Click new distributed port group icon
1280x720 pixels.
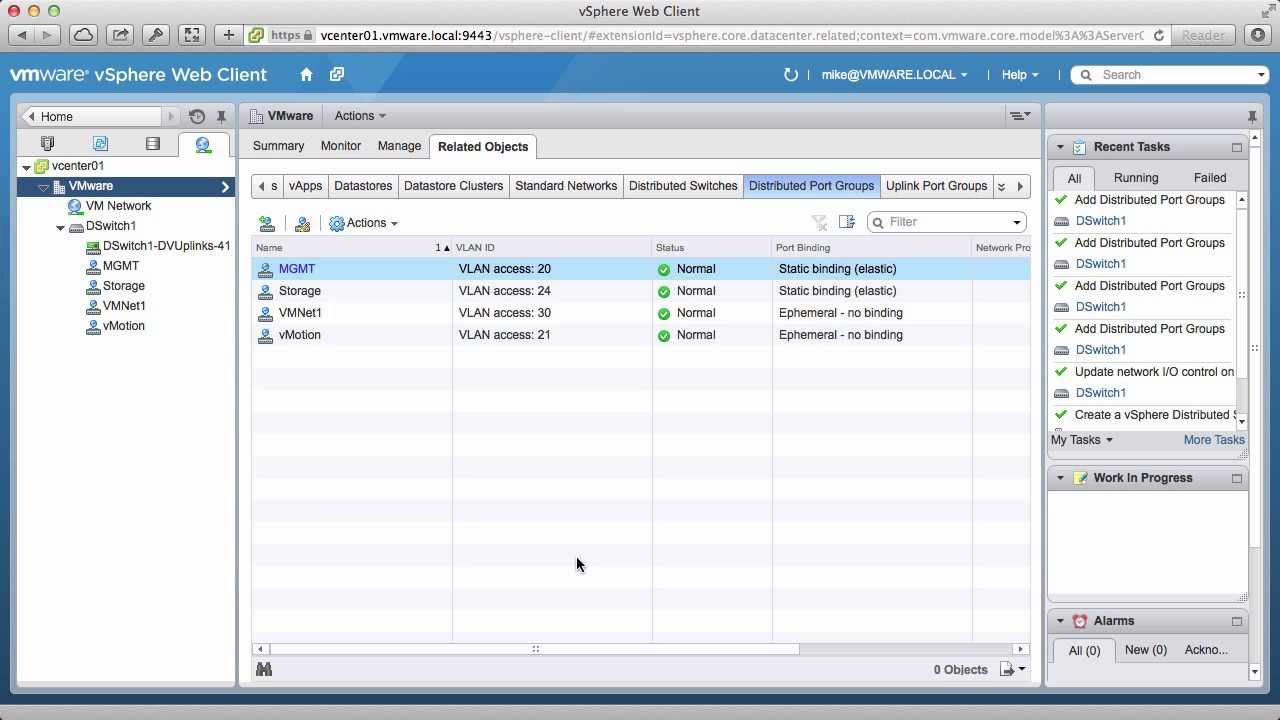(266, 223)
